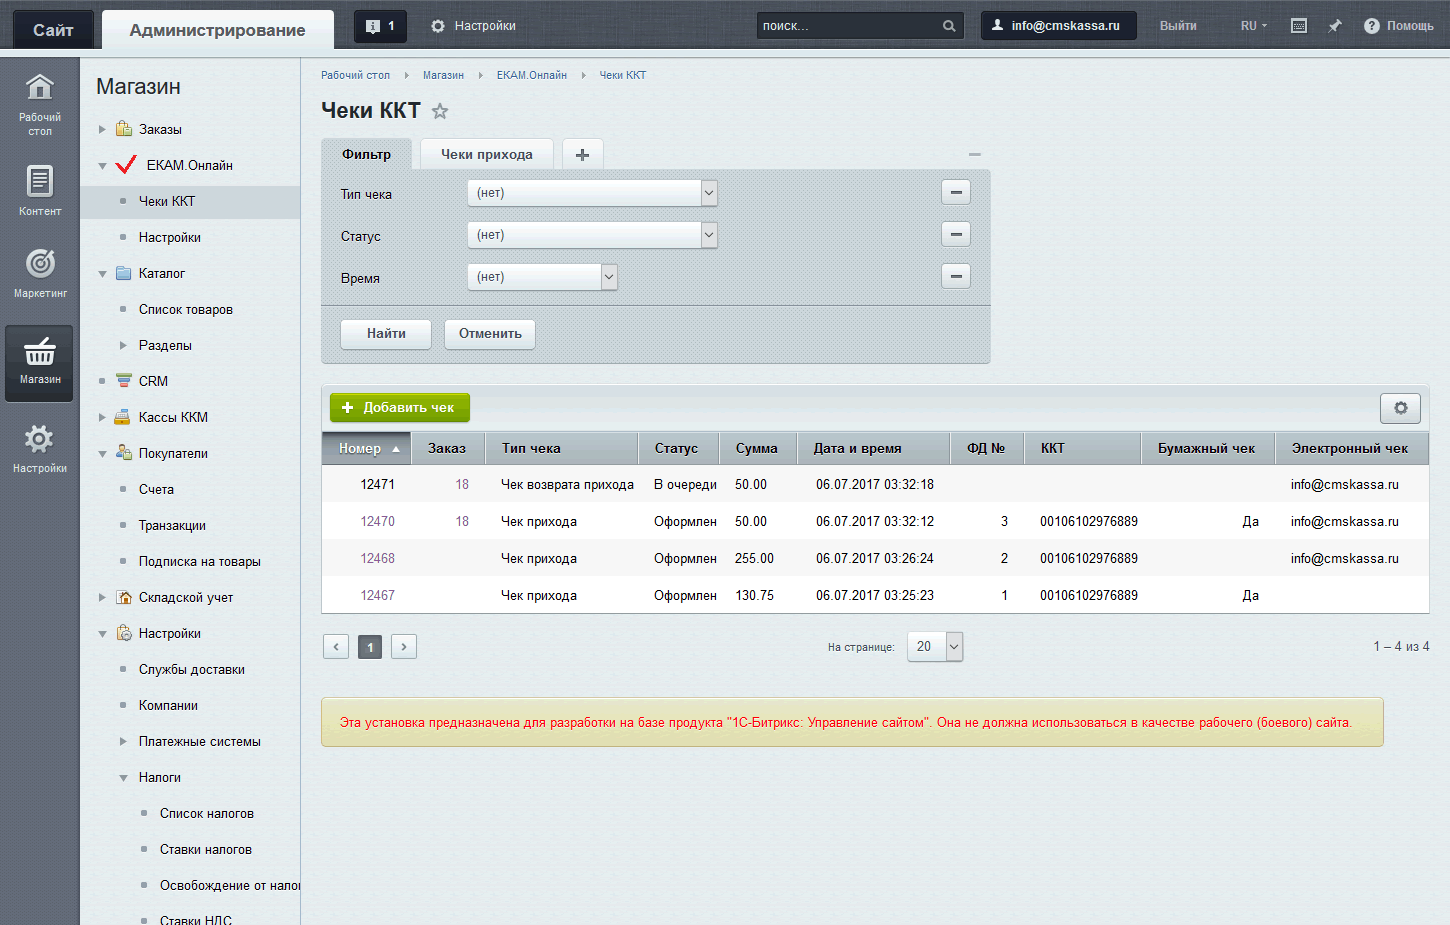Expand the Складской учет tree node

[x=102, y=597]
